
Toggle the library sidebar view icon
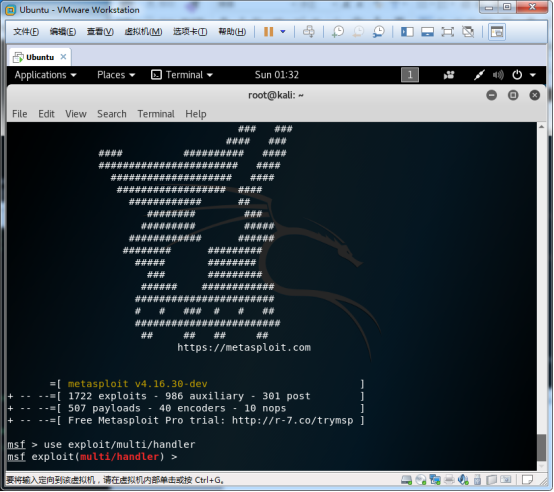pyautogui.click(x=407, y=32)
